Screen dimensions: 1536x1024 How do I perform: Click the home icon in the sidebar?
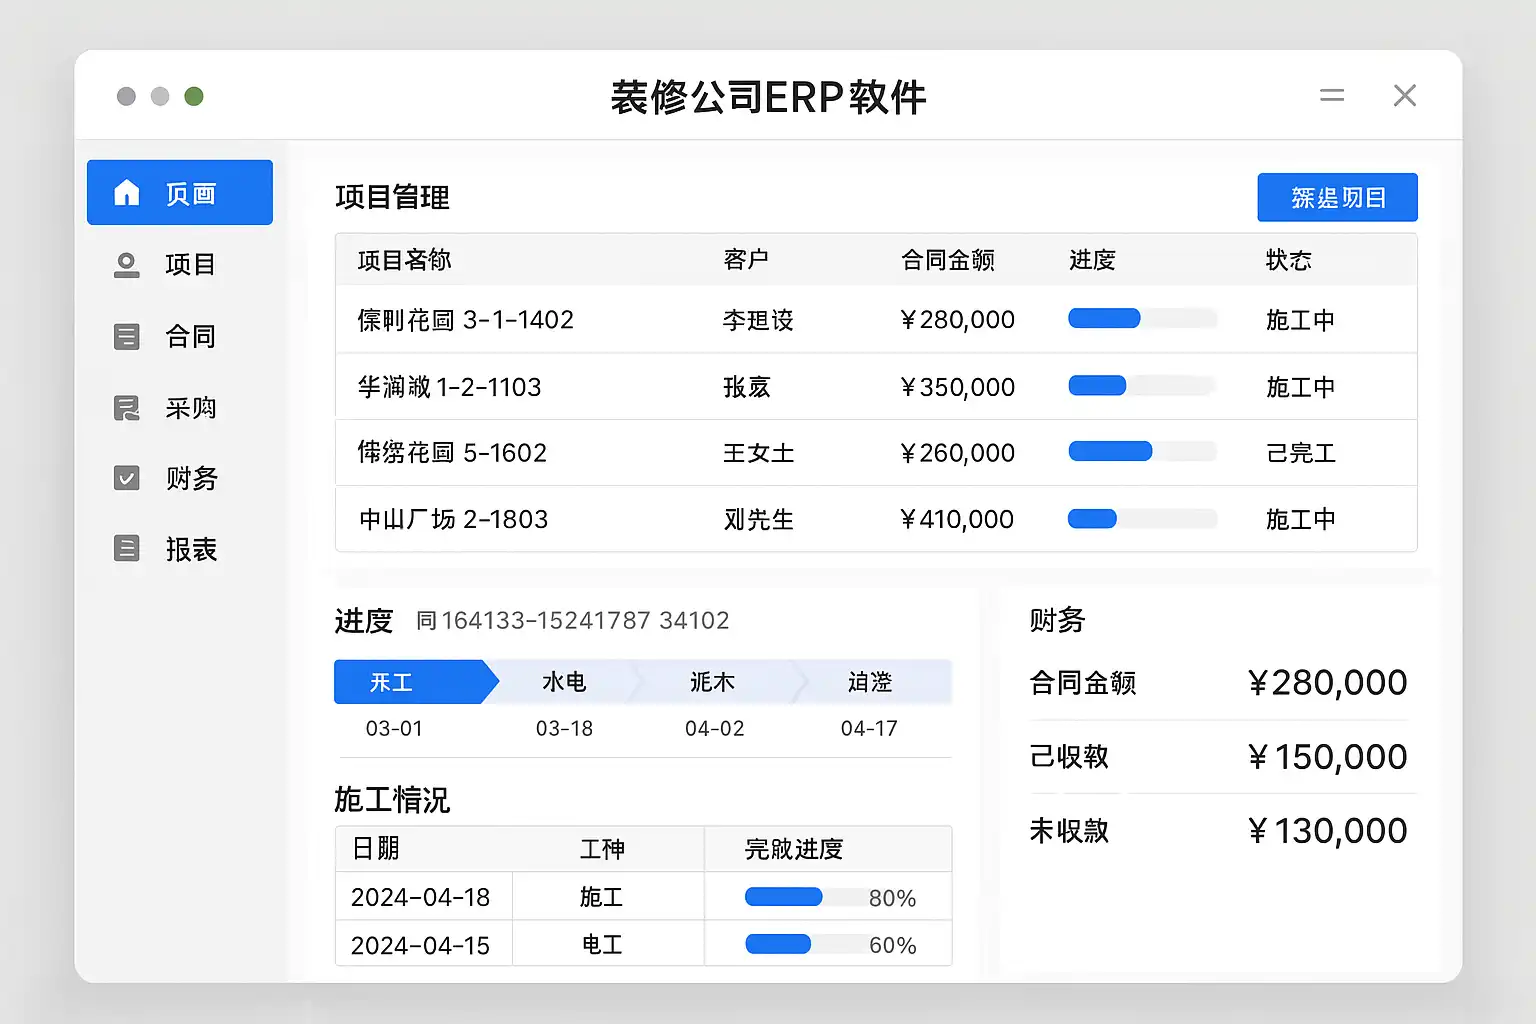(x=127, y=193)
